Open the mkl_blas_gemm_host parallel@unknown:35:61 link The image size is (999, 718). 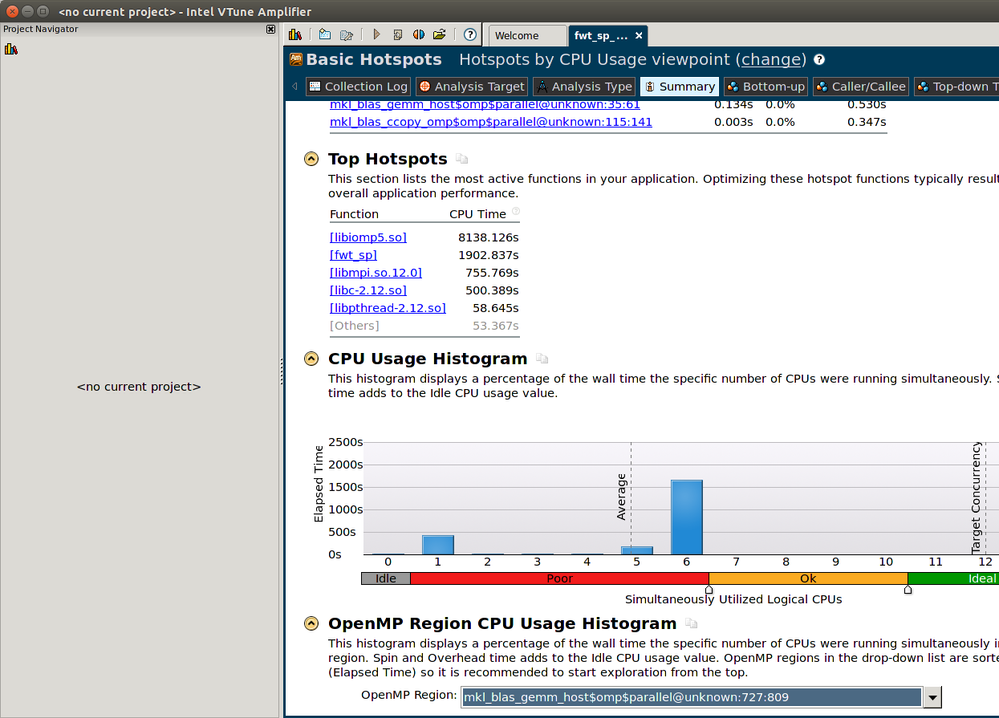(485, 104)
